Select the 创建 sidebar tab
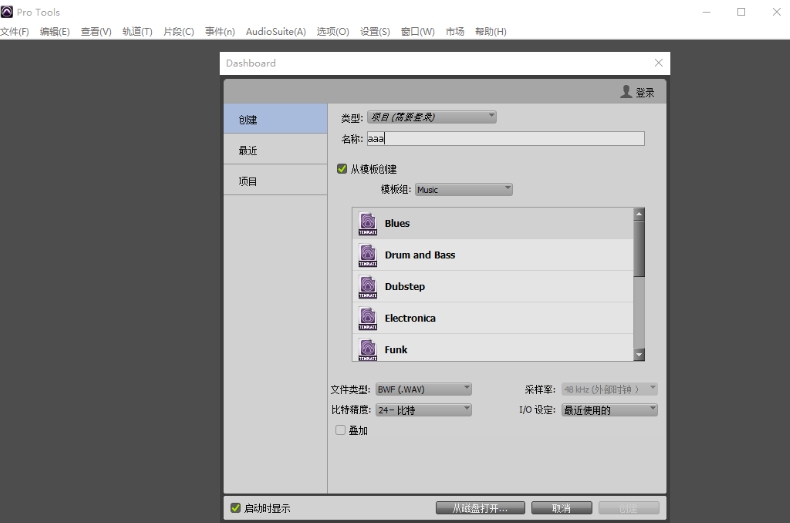This screenshot has height=523, width=790. [x=276, y=119]
